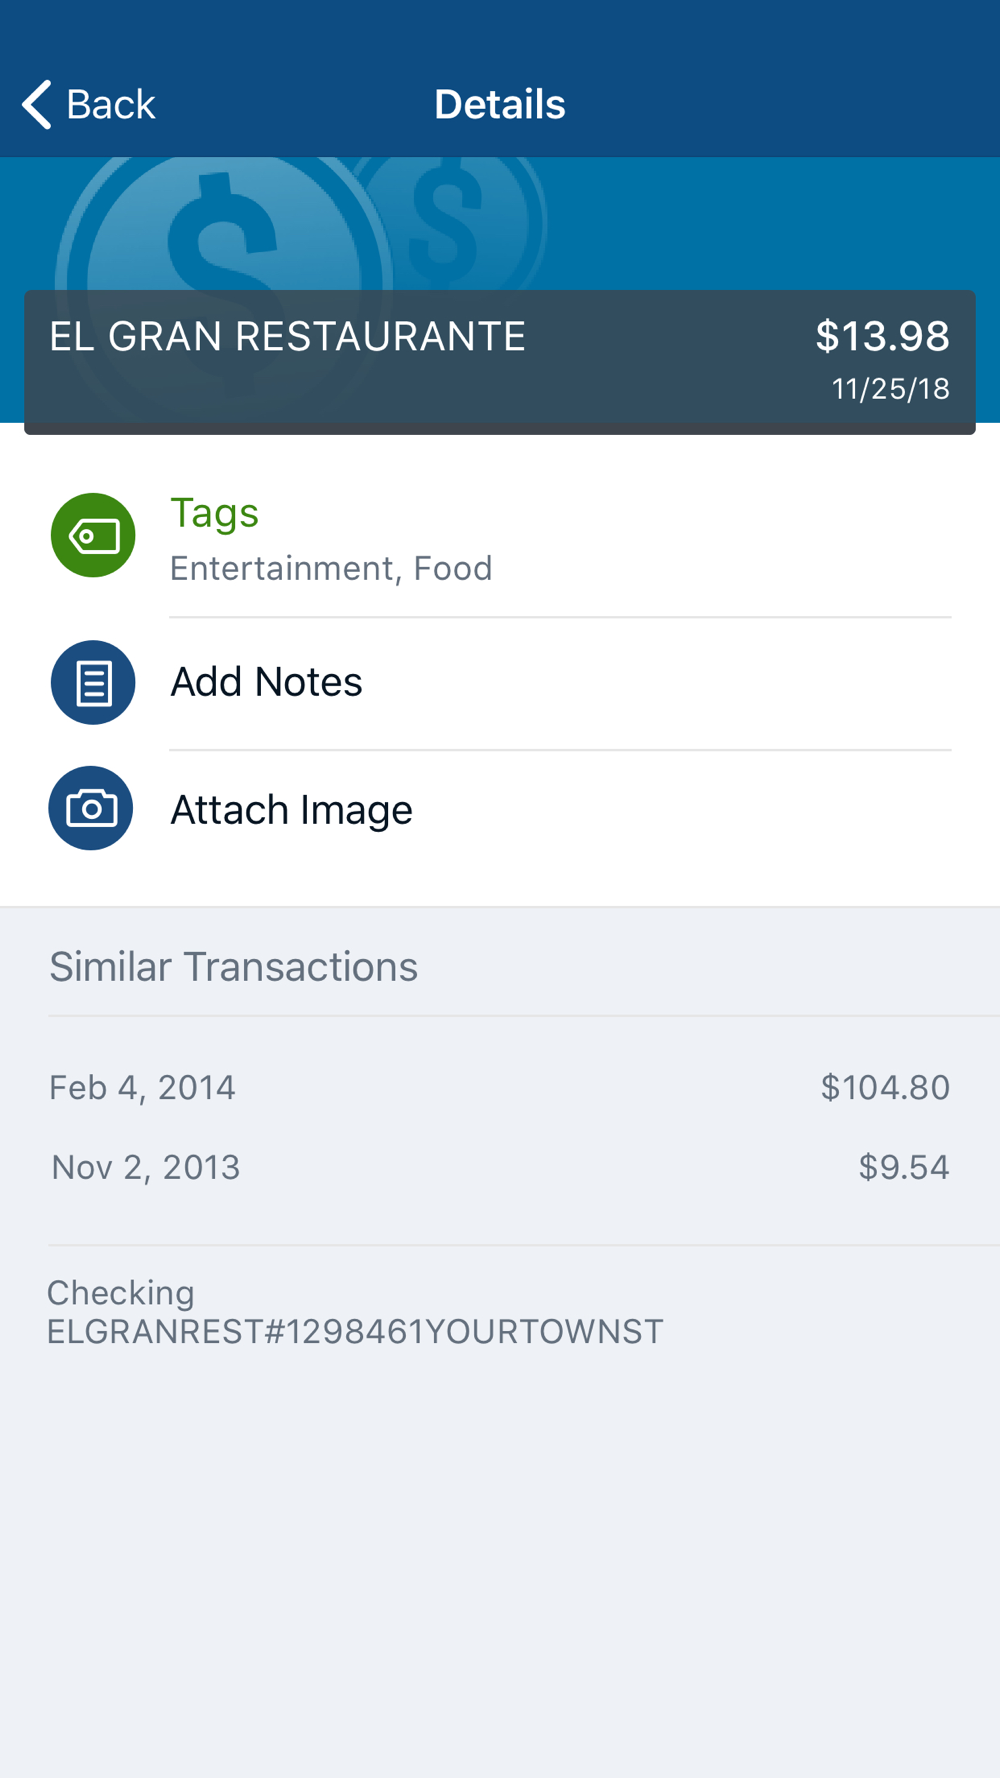
Task: Tap the Details screen title
Action: click(x=499, y=104)
